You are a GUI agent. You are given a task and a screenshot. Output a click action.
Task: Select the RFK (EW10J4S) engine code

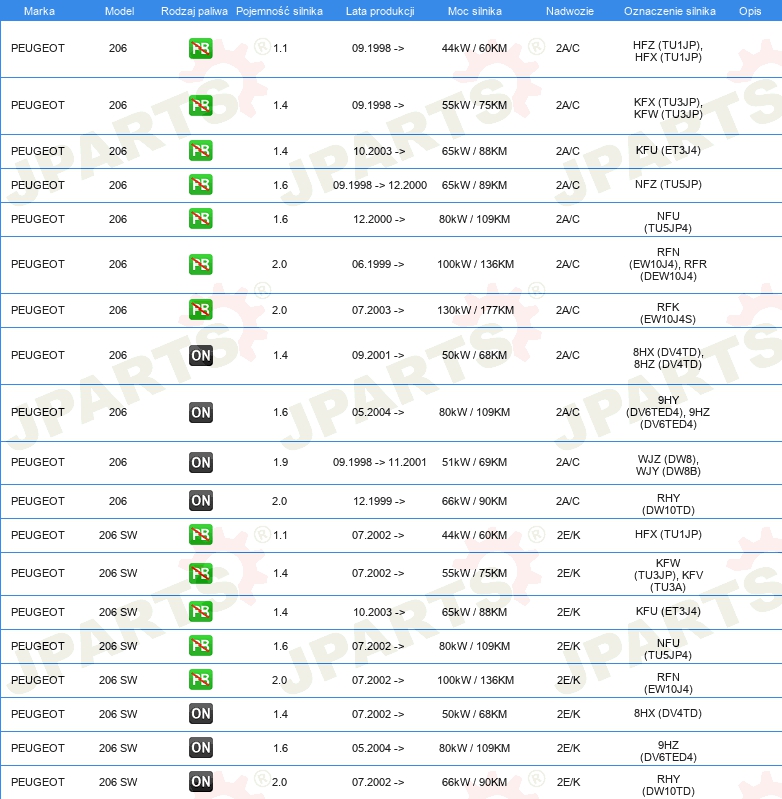click(x=668, y=313)
